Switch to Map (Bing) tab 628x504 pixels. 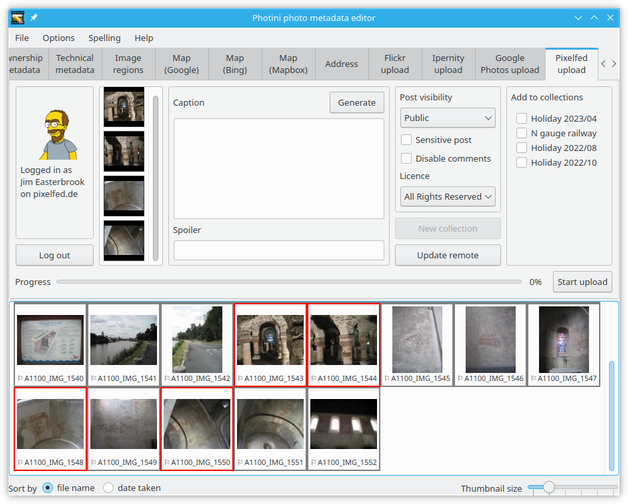point(235,64)
